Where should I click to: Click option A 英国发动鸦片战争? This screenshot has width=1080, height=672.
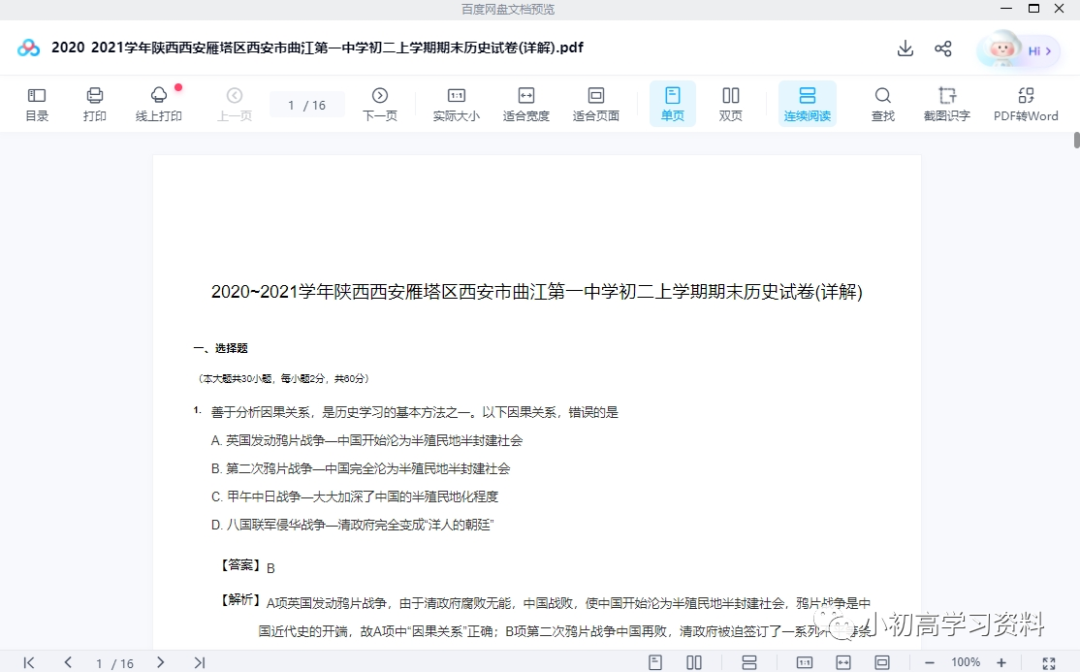tap(366, 441)
